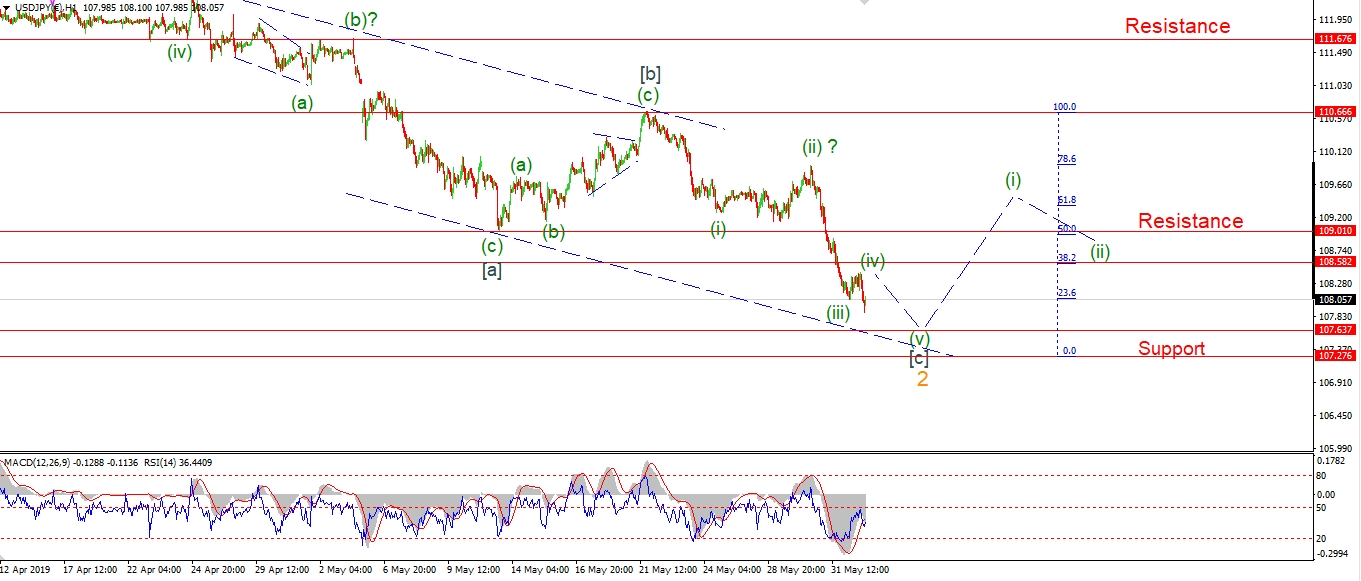
Task: Select the (ii) ? wave label
Action: pos(819,147)
